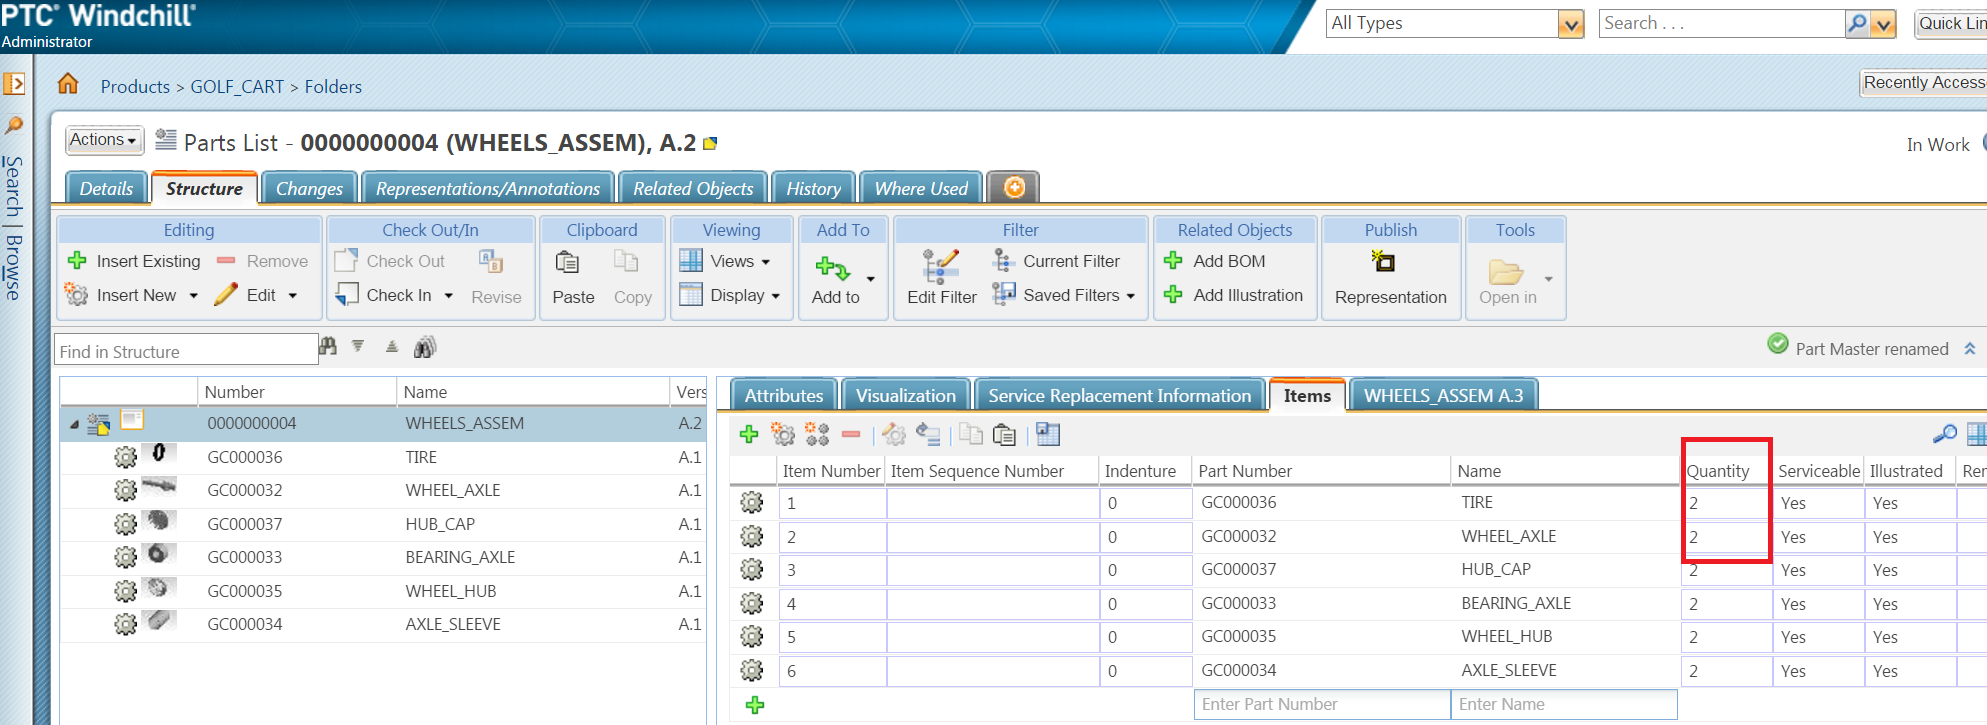1987x725 pixels.
Task: Open the search options dropdown arrow in the top bar
Action: [1884, 24]
